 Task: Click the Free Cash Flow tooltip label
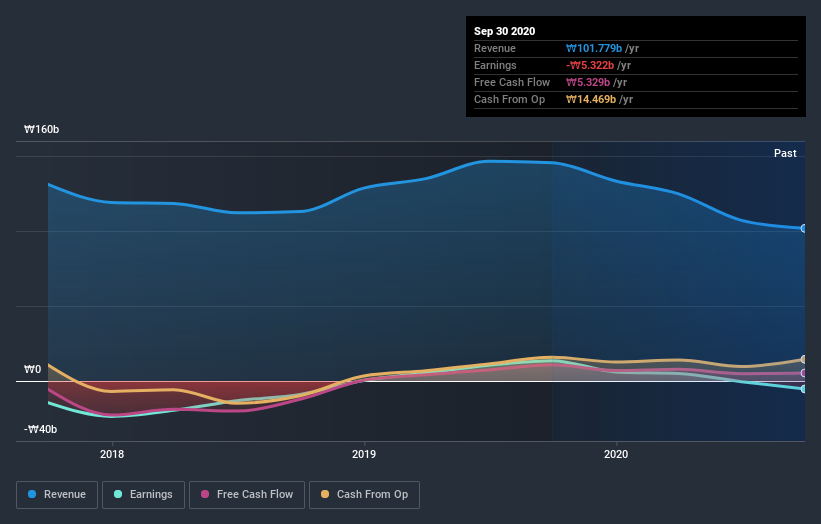click(512, 82)
